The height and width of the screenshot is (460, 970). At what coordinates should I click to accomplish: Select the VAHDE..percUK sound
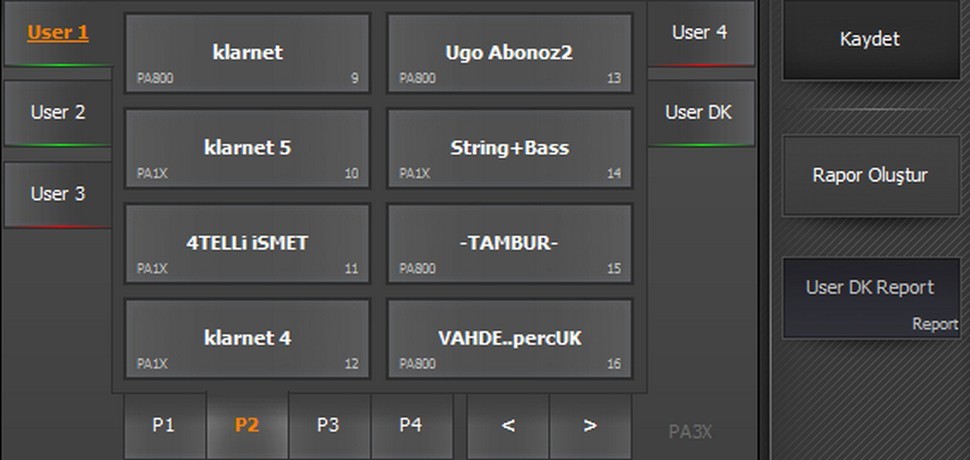pos(509,338)
